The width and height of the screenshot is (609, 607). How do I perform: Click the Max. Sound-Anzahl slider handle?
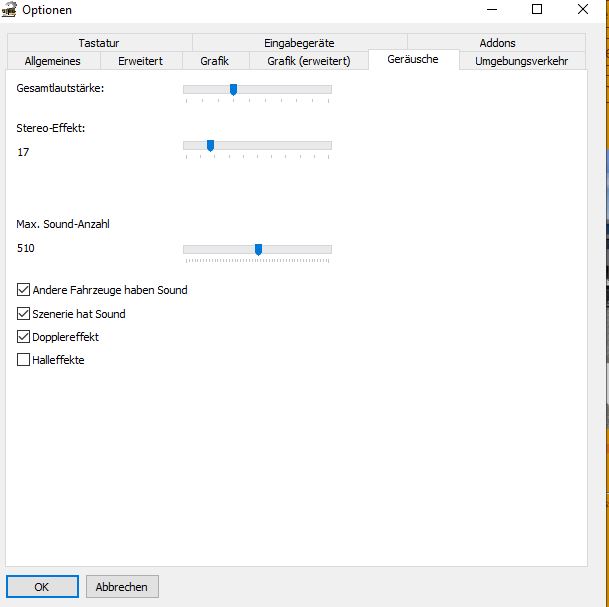click(258, 249)
